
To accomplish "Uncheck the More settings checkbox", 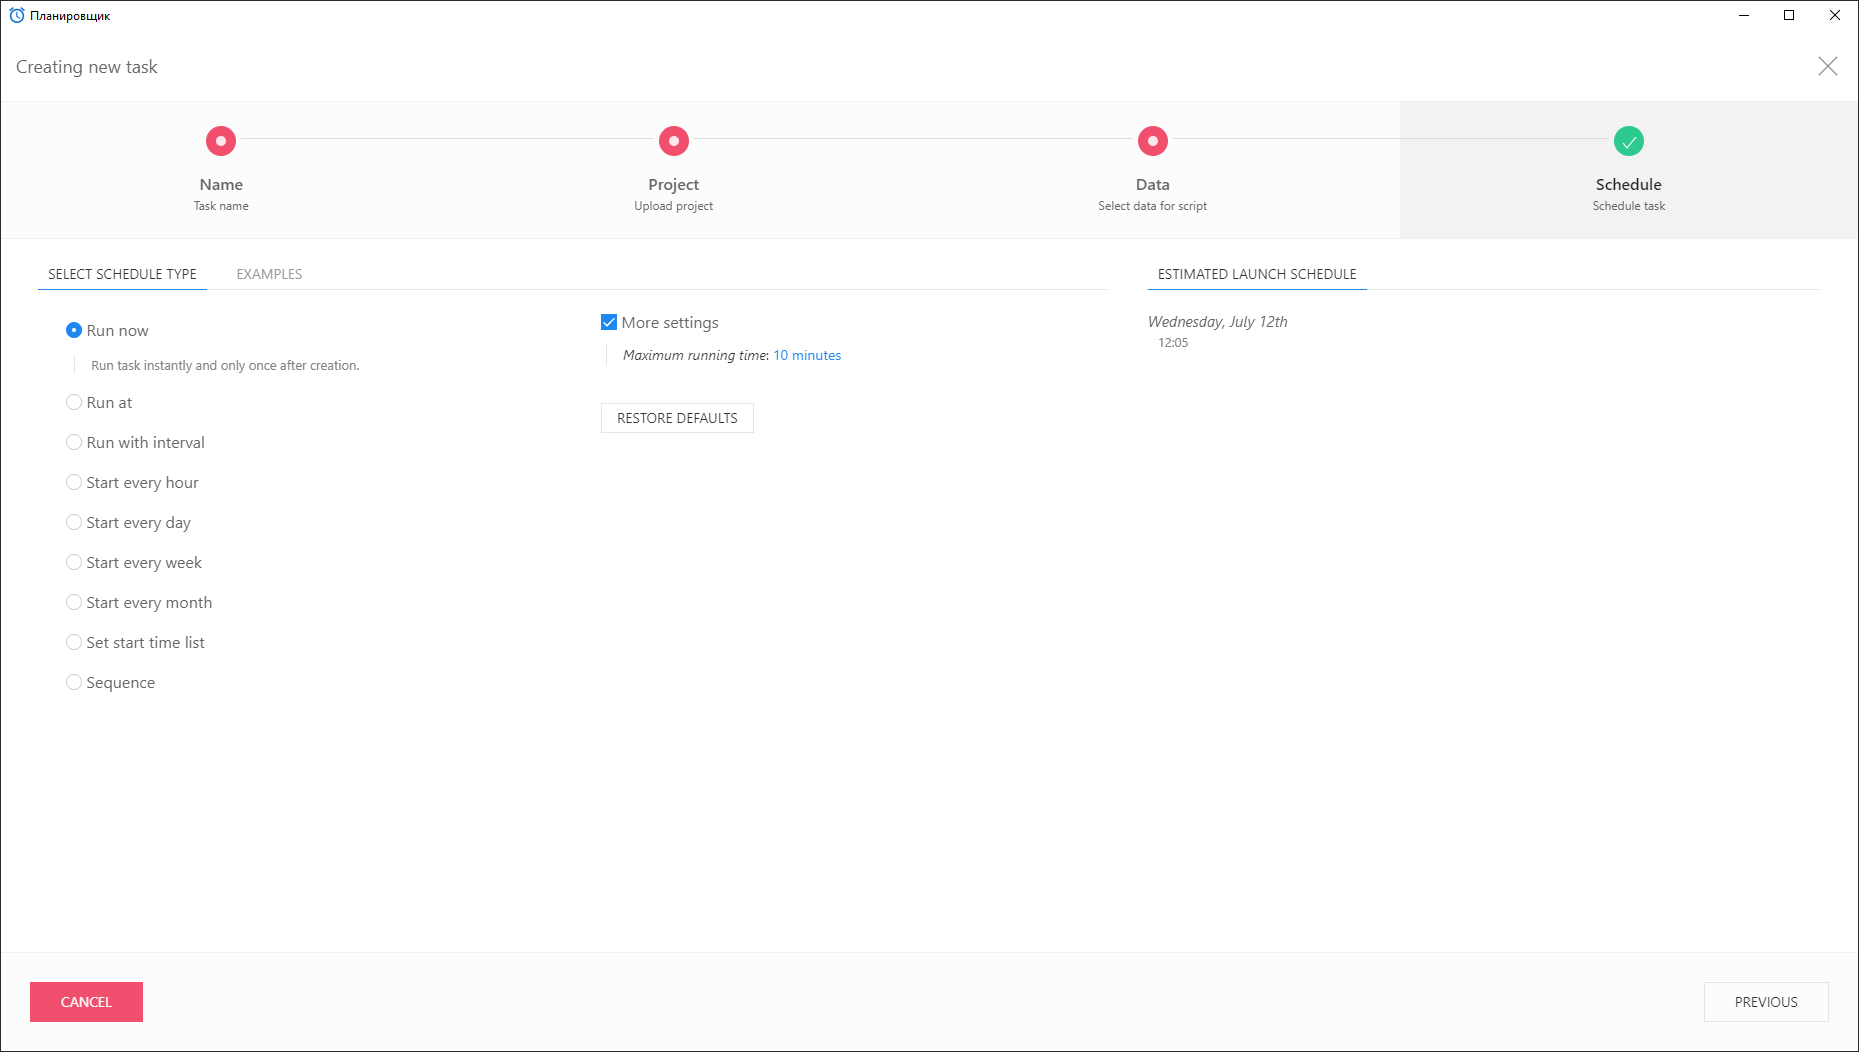I will point(609,322).
